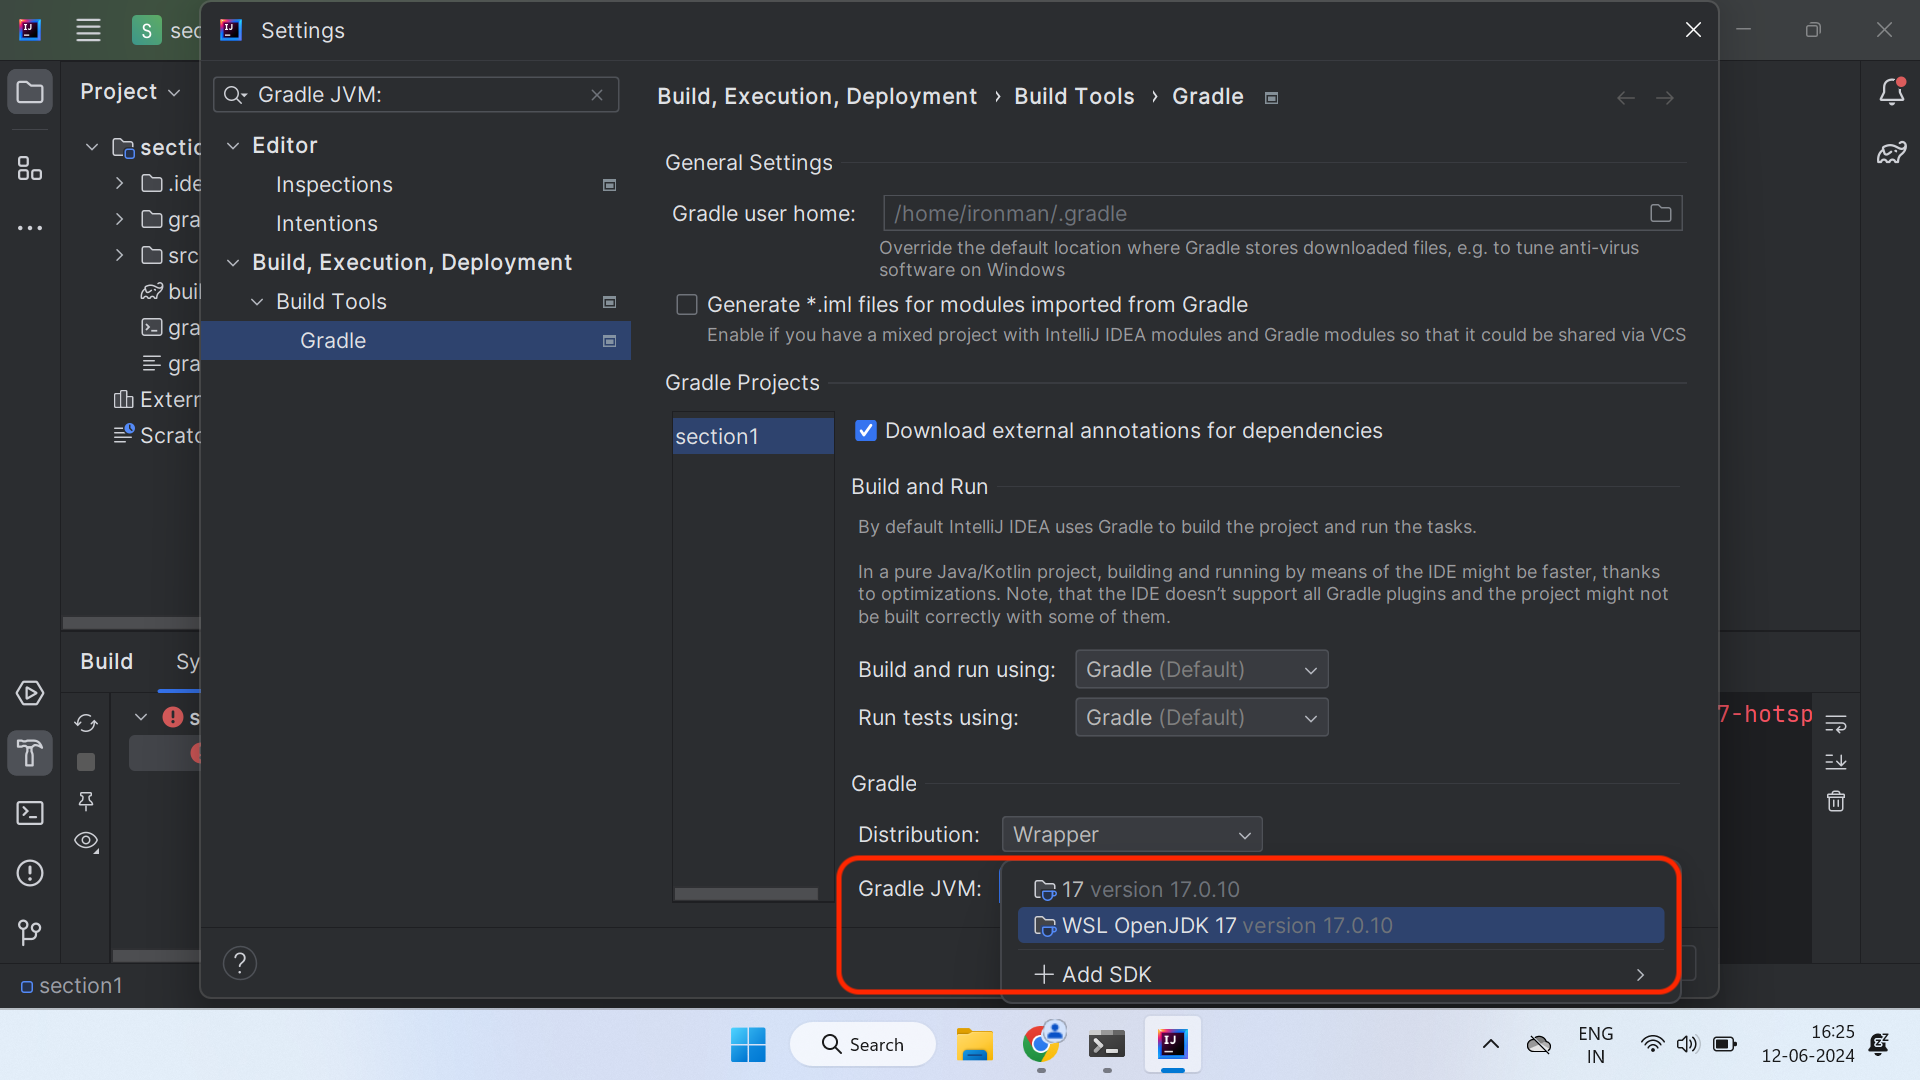Pin the build tab

point(86,801)
